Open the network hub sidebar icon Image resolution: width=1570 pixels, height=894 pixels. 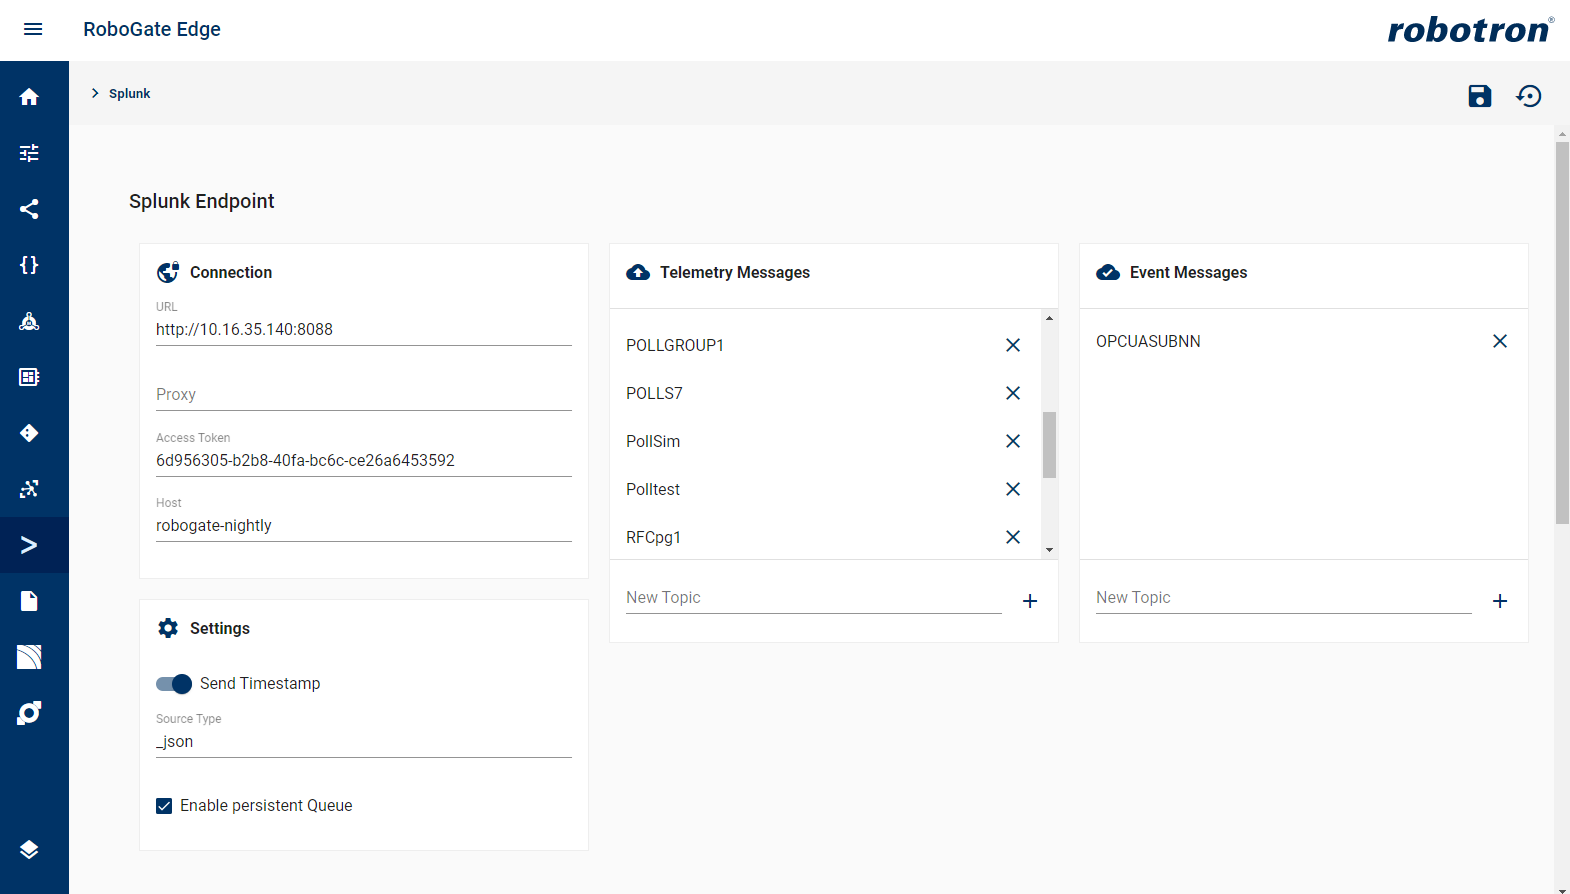[29, 321]
